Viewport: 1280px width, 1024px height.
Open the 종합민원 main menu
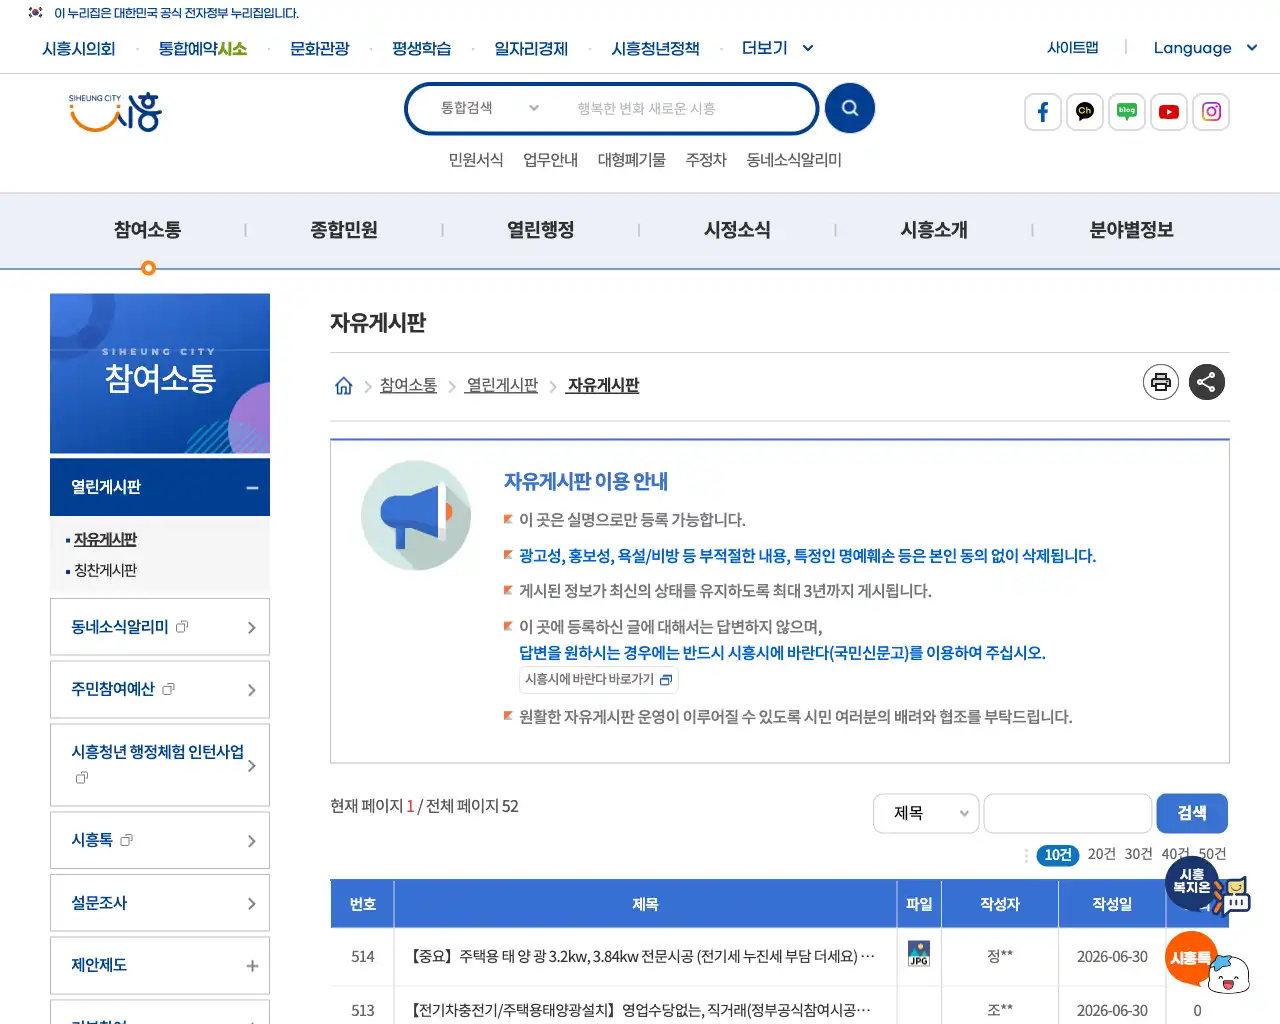click(344, 230)
